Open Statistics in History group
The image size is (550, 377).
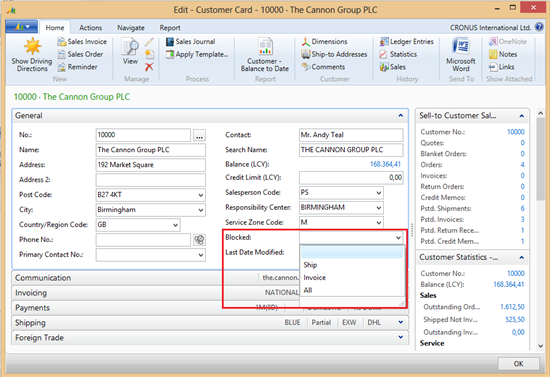click(398, 54)
